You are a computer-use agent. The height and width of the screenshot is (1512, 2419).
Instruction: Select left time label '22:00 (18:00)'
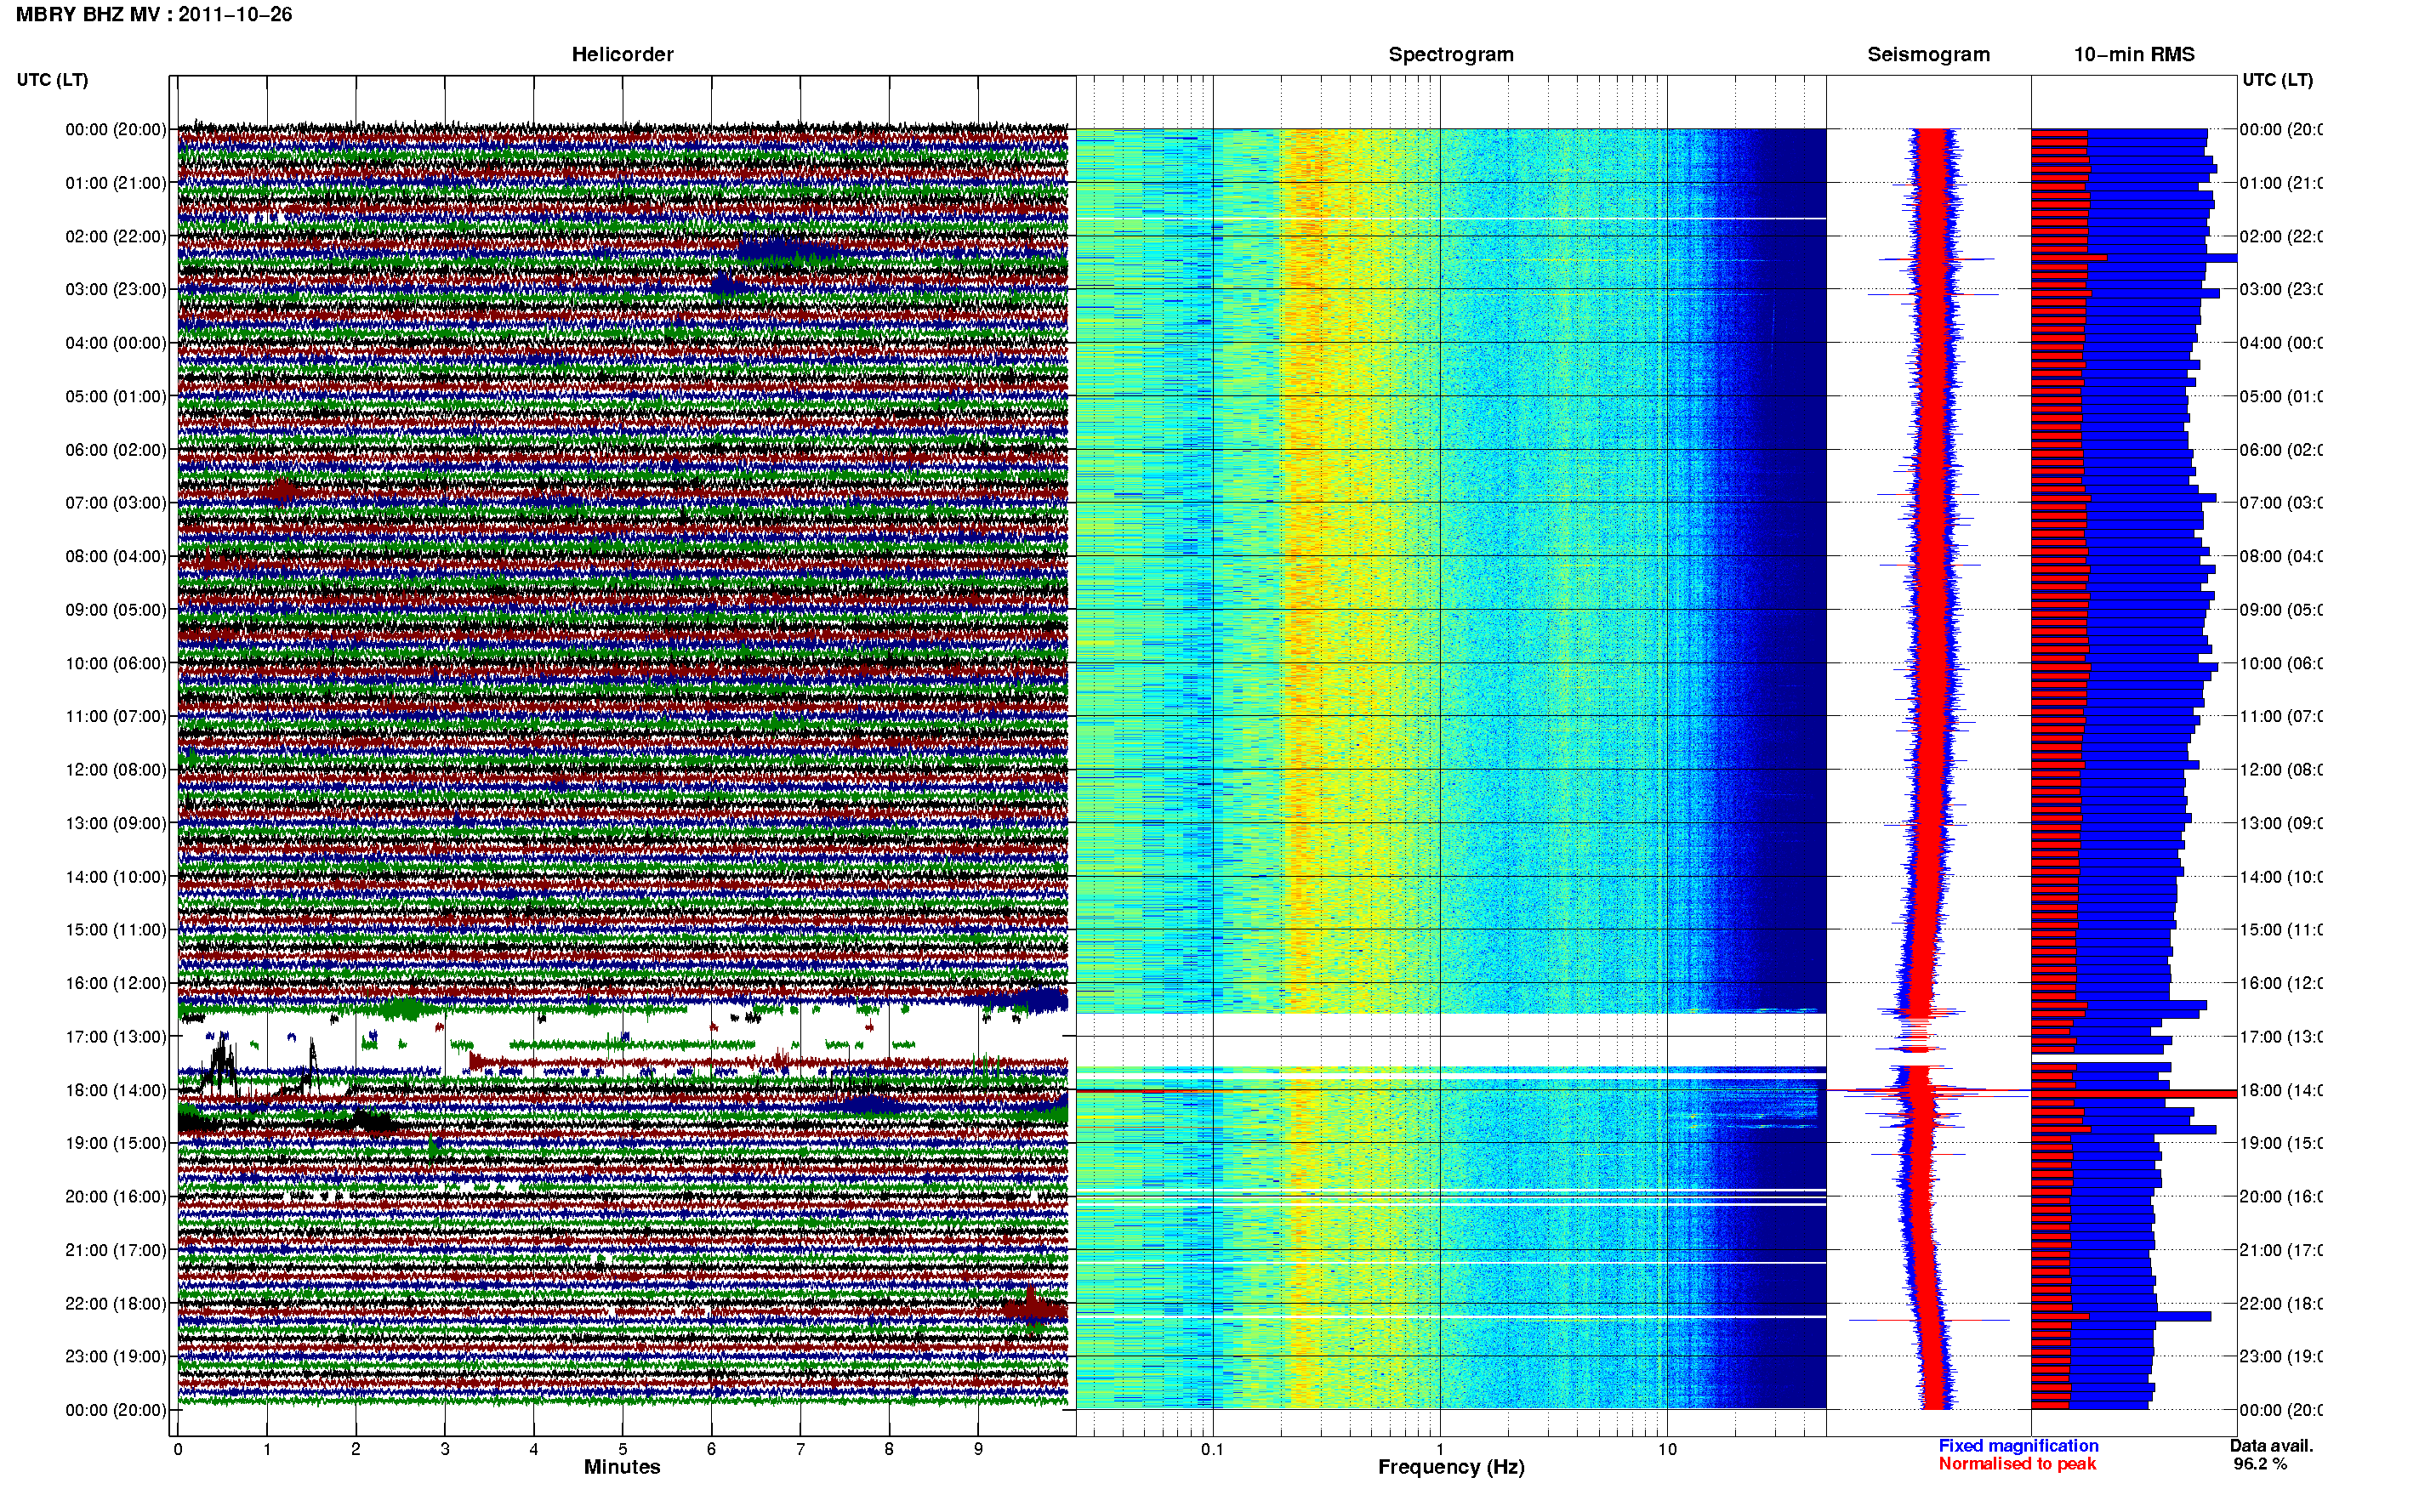click(116, 1303)
